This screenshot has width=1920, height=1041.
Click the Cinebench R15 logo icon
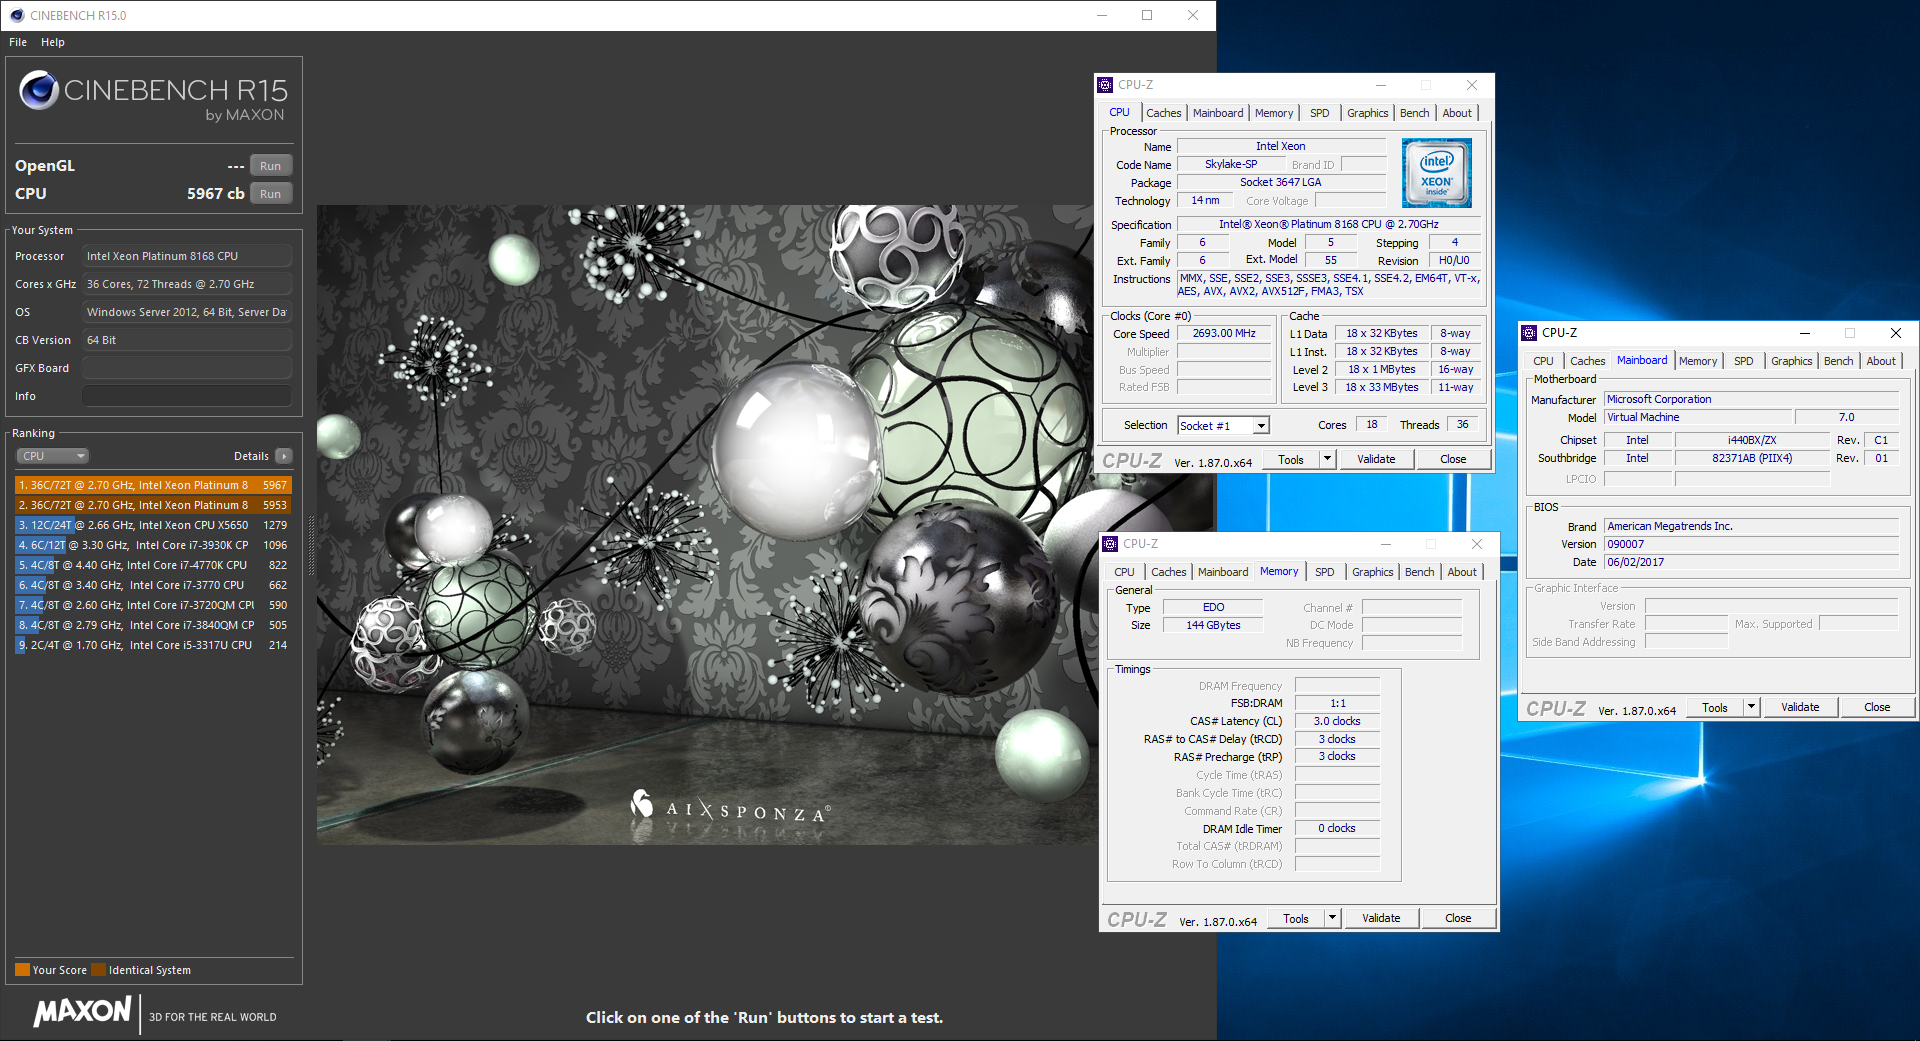pos(39,90)
